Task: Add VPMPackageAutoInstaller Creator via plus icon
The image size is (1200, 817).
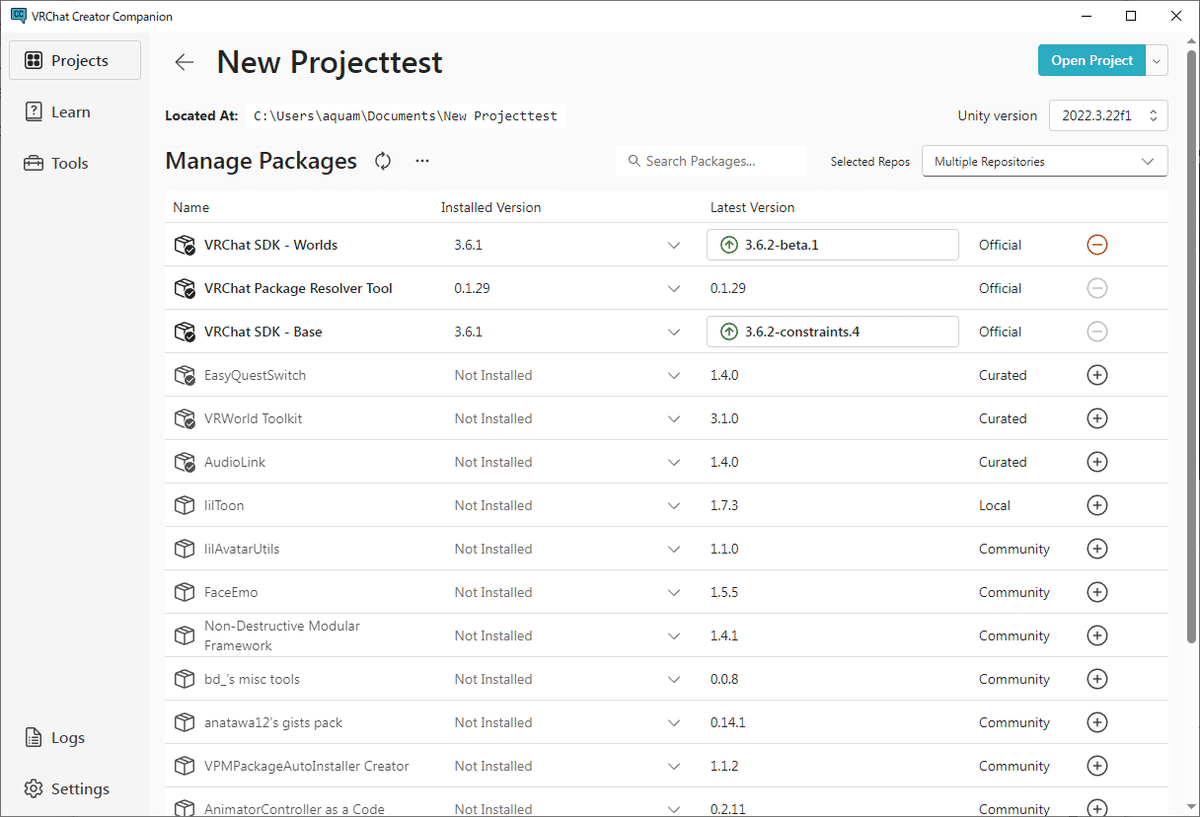Action: click(x=1097, y=766)
